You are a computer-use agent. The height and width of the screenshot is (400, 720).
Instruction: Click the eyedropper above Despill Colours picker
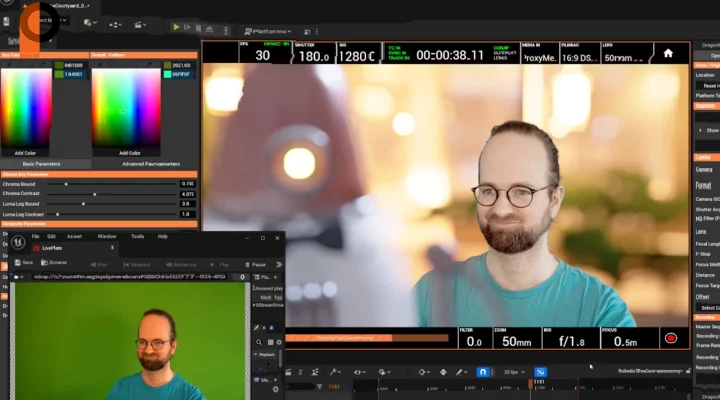click(x=151, y=64)
